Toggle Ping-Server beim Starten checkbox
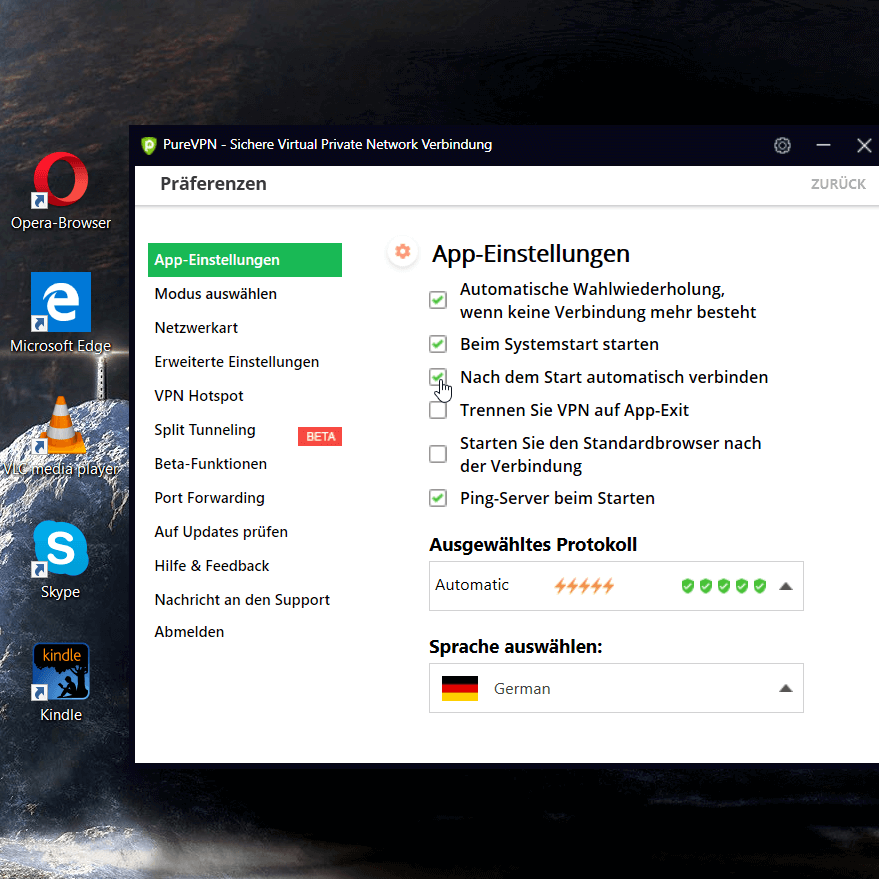This screenshot has height=879, width=879. click(x=438, y=498)
